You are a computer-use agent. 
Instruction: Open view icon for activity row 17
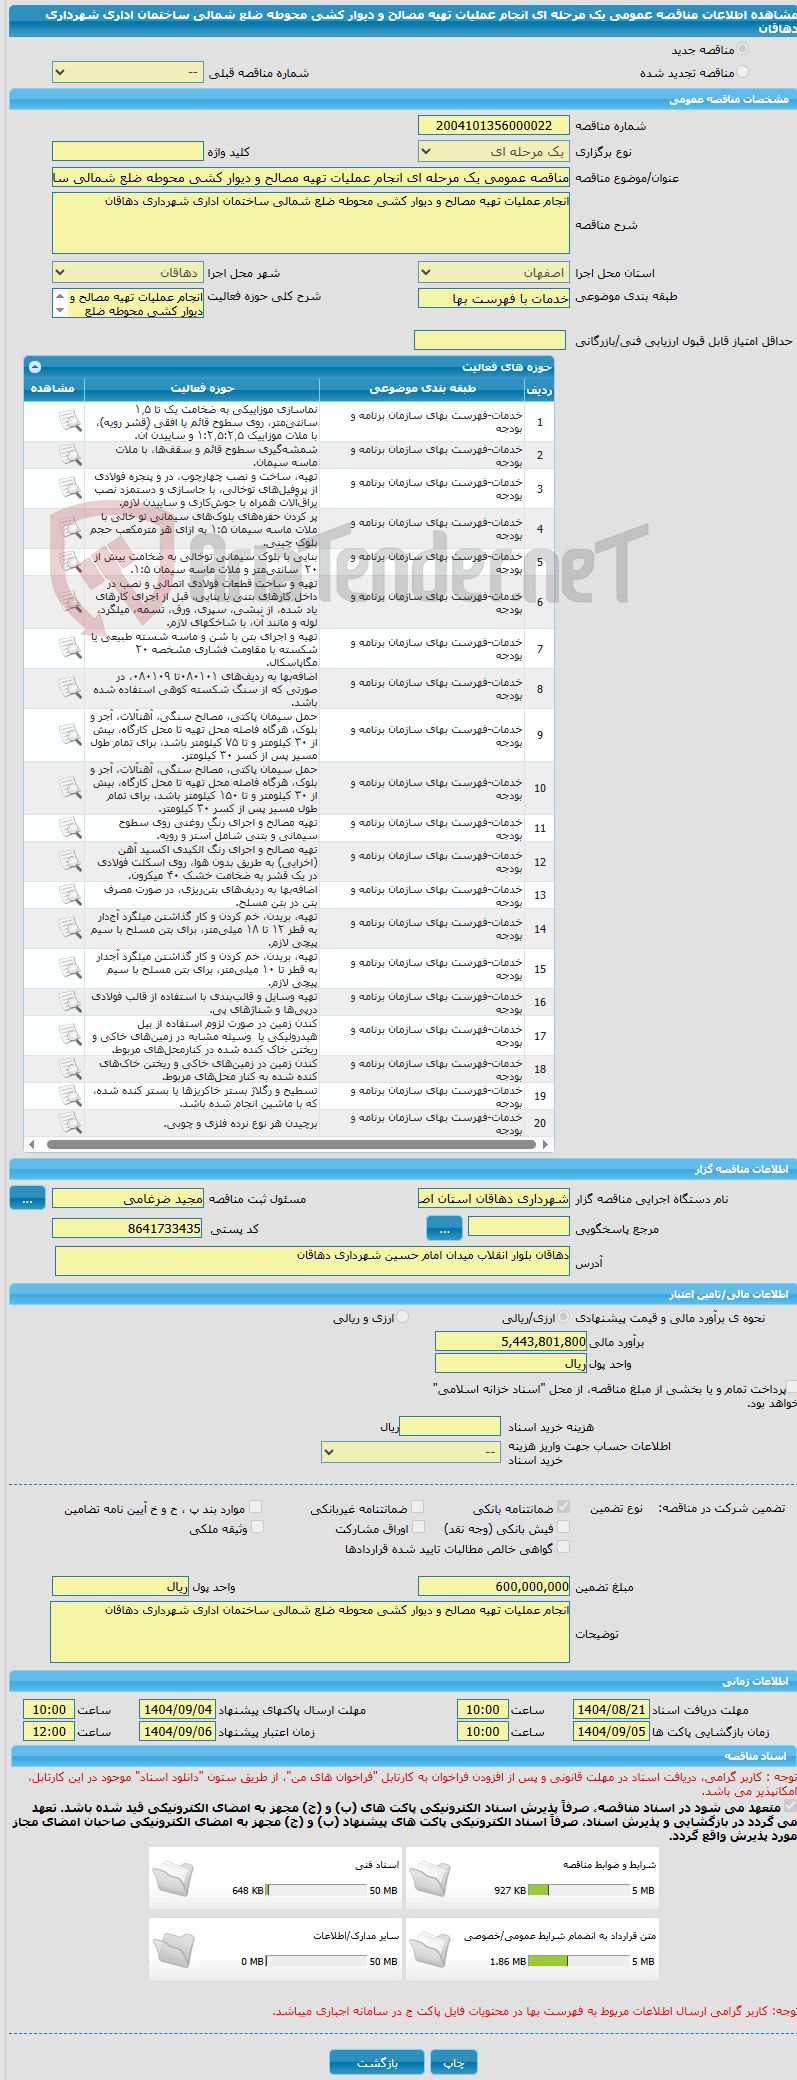(70, 1036)
